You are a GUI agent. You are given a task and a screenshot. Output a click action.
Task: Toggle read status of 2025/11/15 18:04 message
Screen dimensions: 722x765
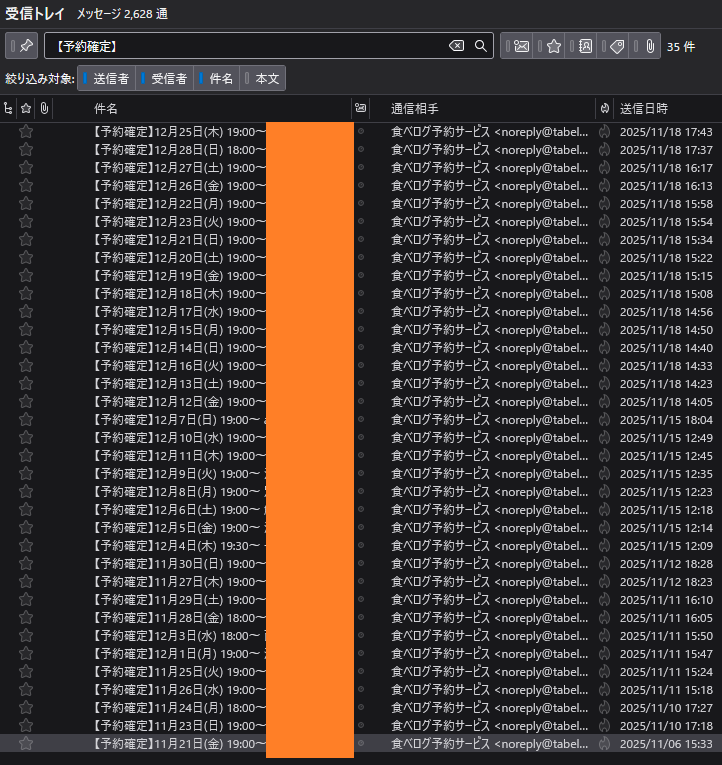361,420
